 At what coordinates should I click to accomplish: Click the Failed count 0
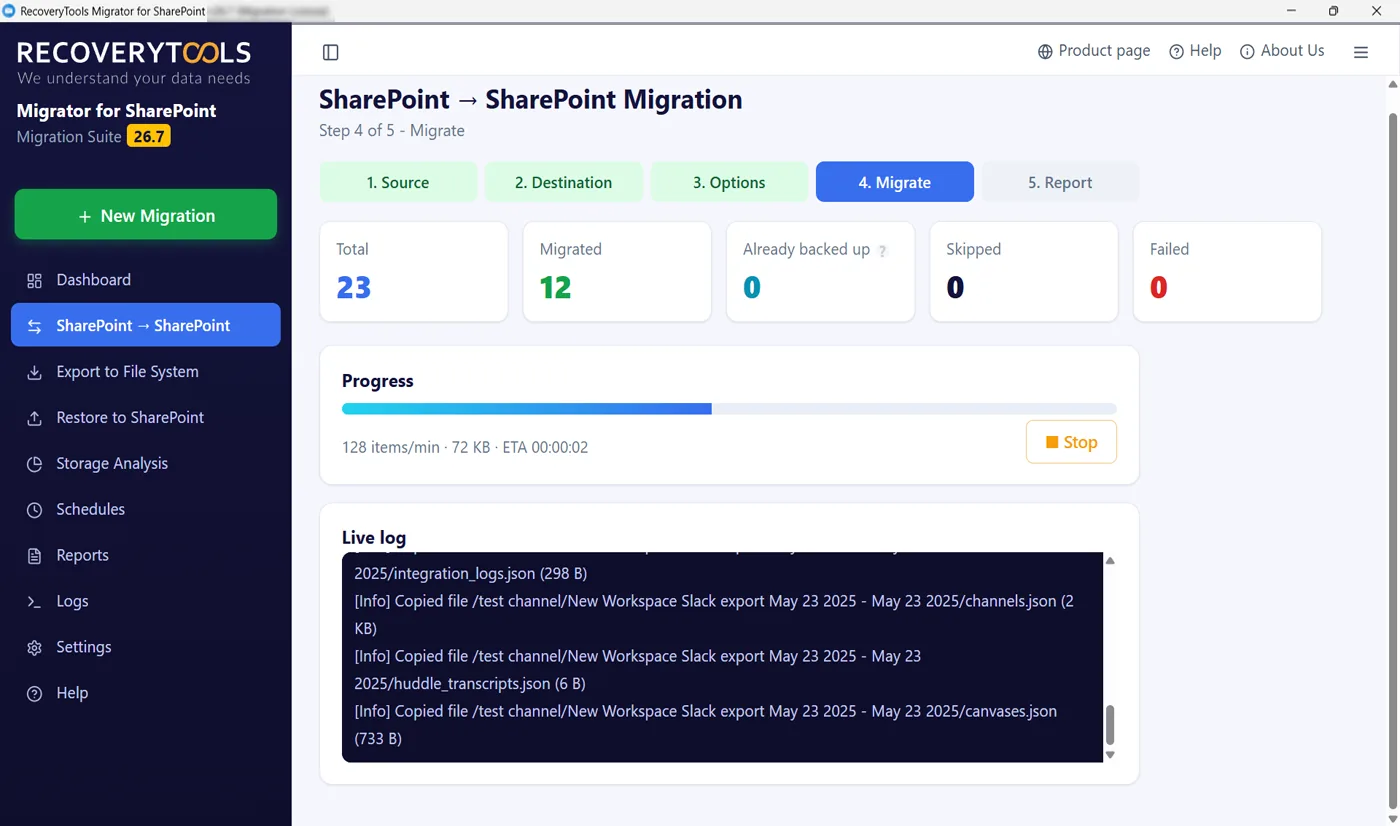tap(1159, 288)
